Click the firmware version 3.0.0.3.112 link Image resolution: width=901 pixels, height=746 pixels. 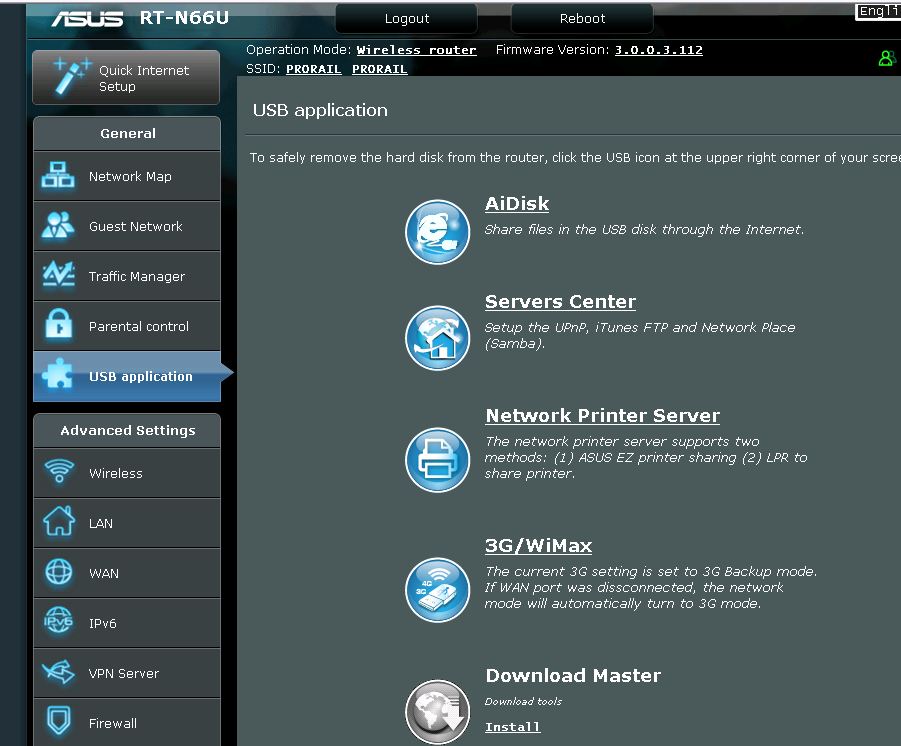[659, 50]
